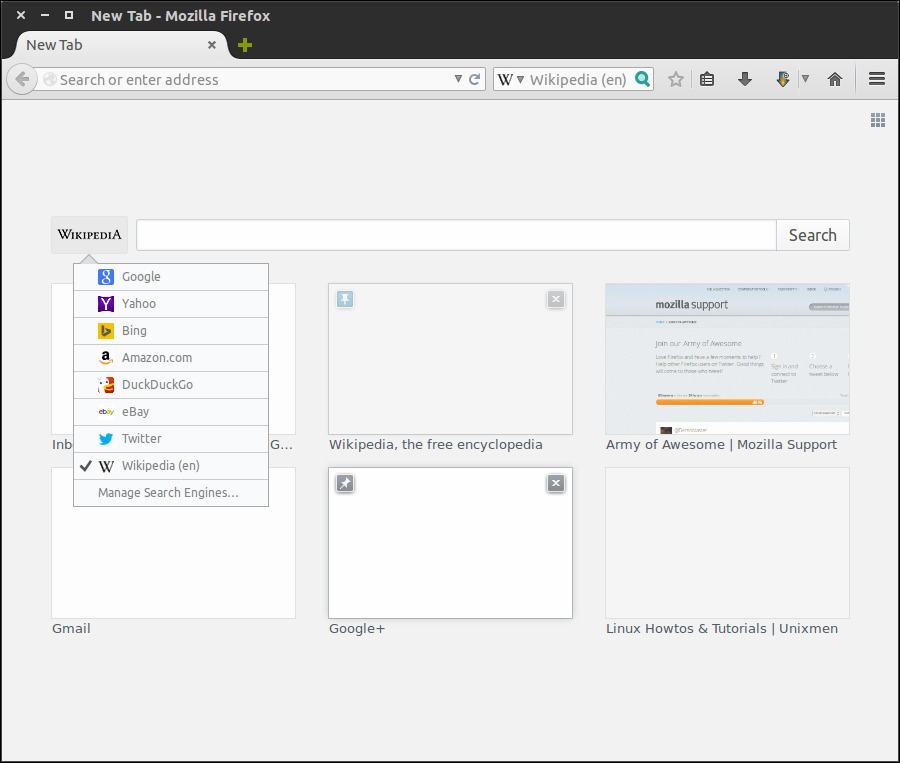Open a new tab with the green plus

(245, 45)
